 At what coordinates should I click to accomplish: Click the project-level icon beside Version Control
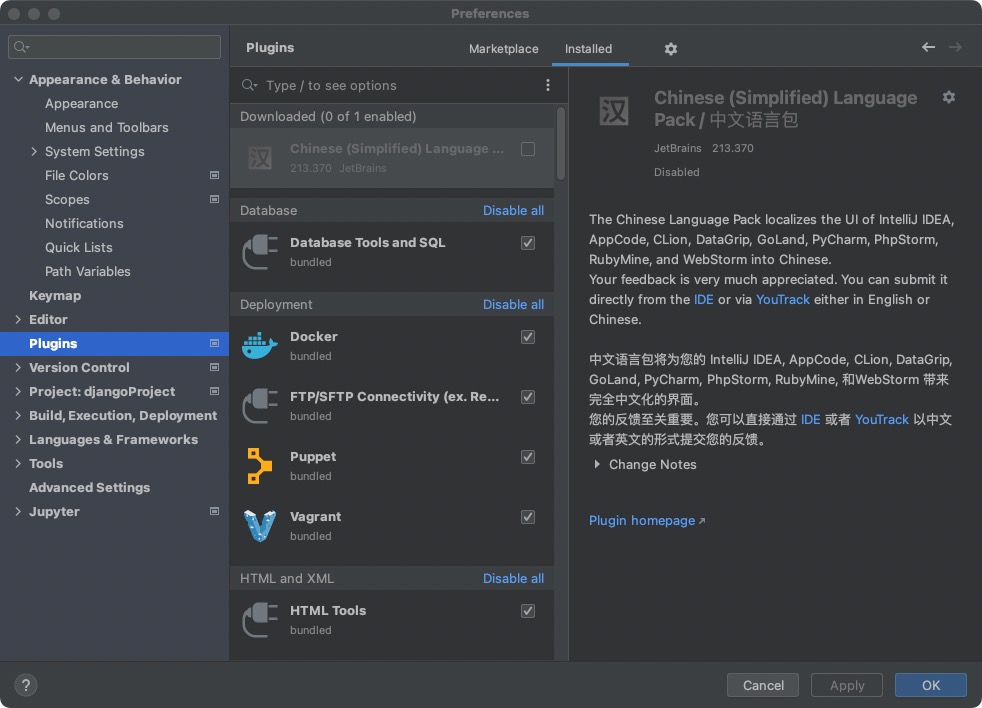(214, 367)
